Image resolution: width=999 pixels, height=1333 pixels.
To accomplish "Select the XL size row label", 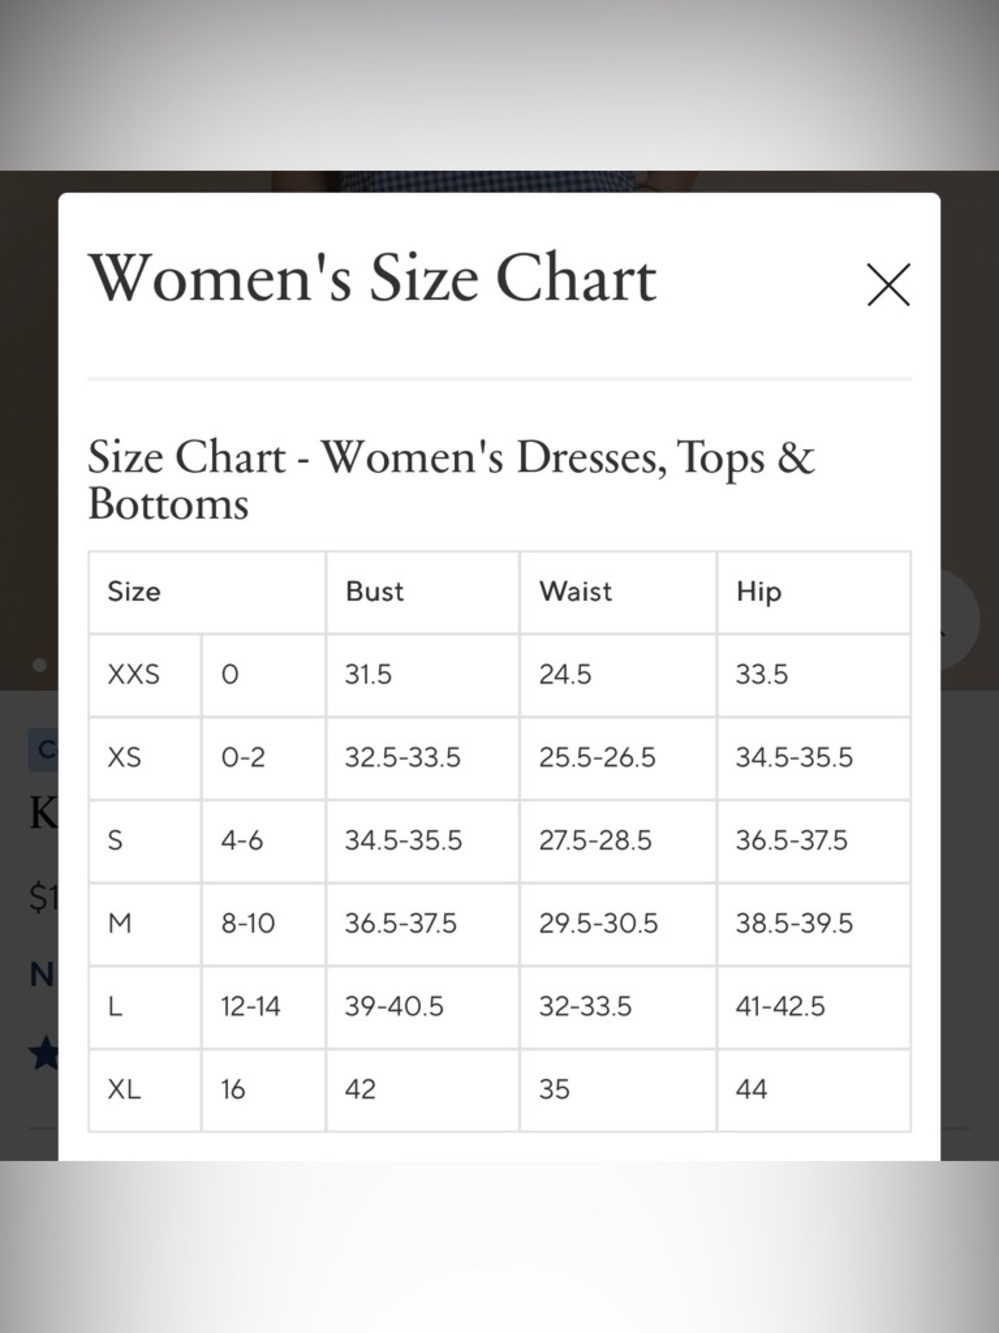I will pyautogui.click(x=124, y=1089).
